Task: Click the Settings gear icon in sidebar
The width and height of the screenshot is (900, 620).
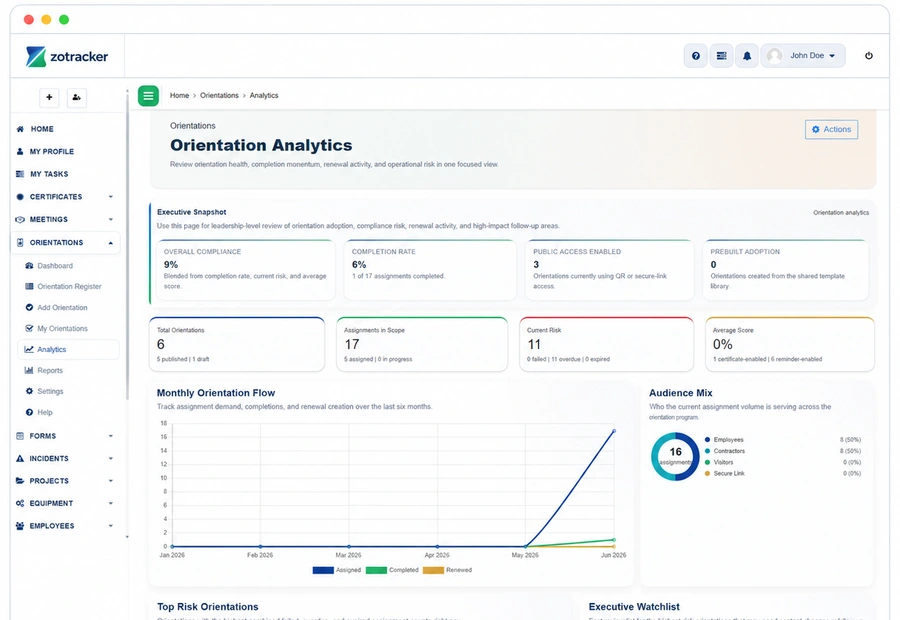Action: coord(29,391)
